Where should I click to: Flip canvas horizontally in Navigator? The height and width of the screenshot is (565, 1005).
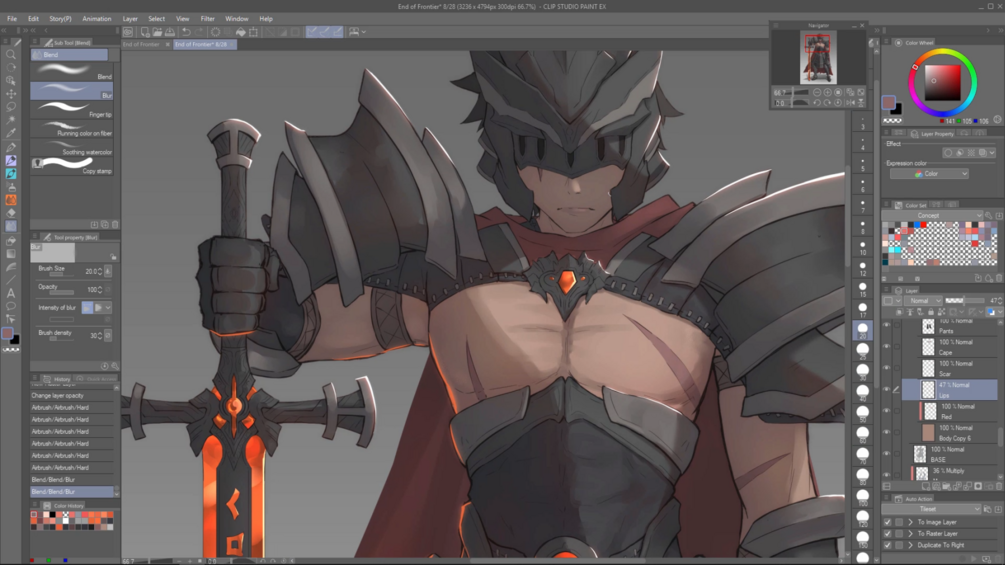coord(850,102)
